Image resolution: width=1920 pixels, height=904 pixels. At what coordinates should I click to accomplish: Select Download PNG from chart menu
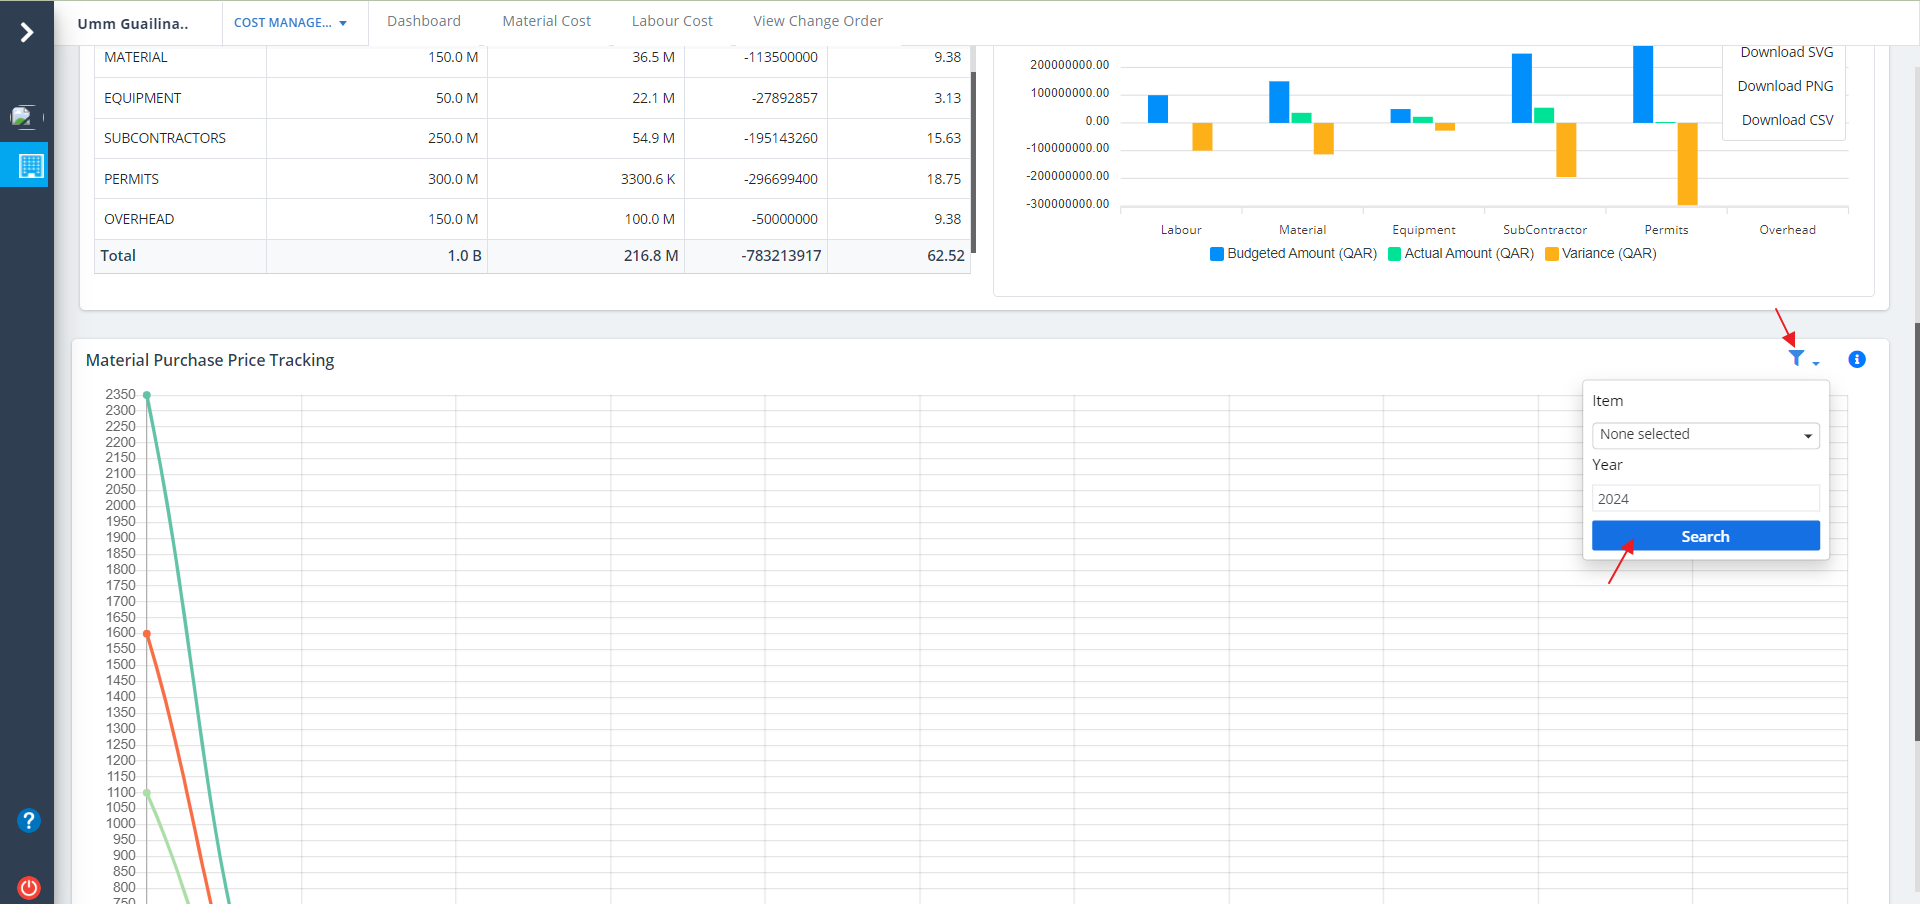[1785, 86]
